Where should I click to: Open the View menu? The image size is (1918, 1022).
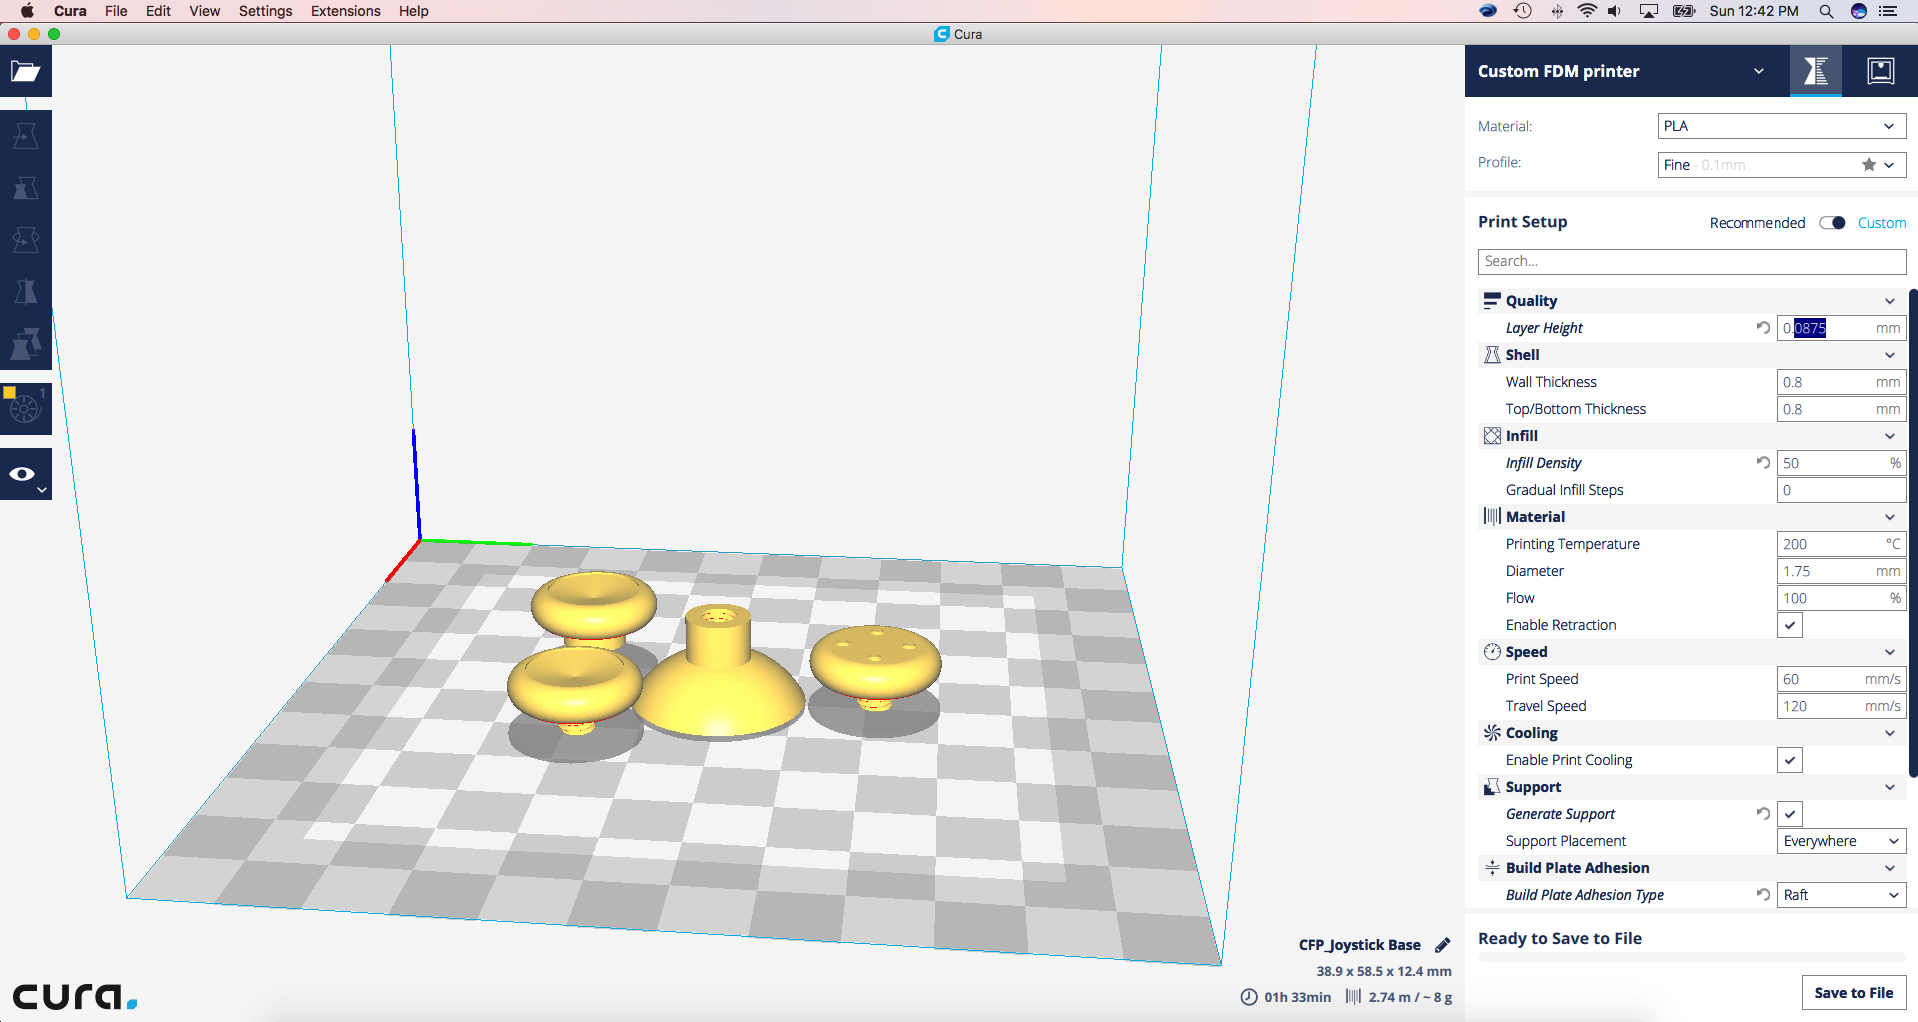click(205, 11)
